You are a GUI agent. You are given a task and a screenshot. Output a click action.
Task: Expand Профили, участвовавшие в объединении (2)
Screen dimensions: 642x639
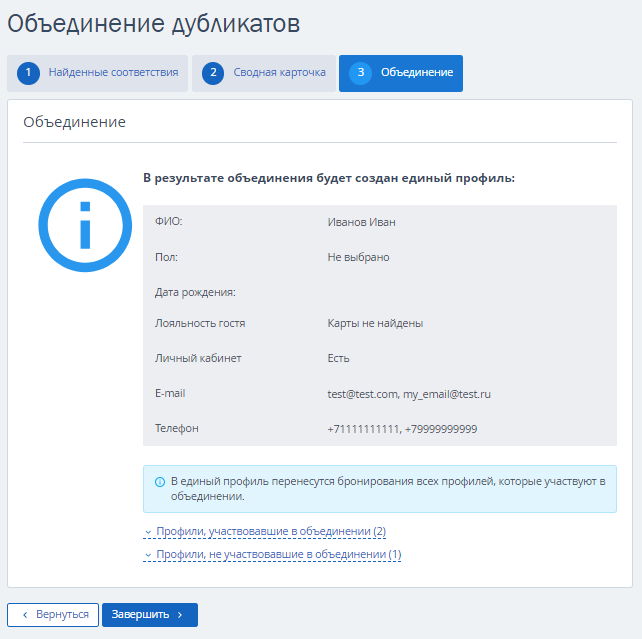pyautogui.click(x=264, y=531)
